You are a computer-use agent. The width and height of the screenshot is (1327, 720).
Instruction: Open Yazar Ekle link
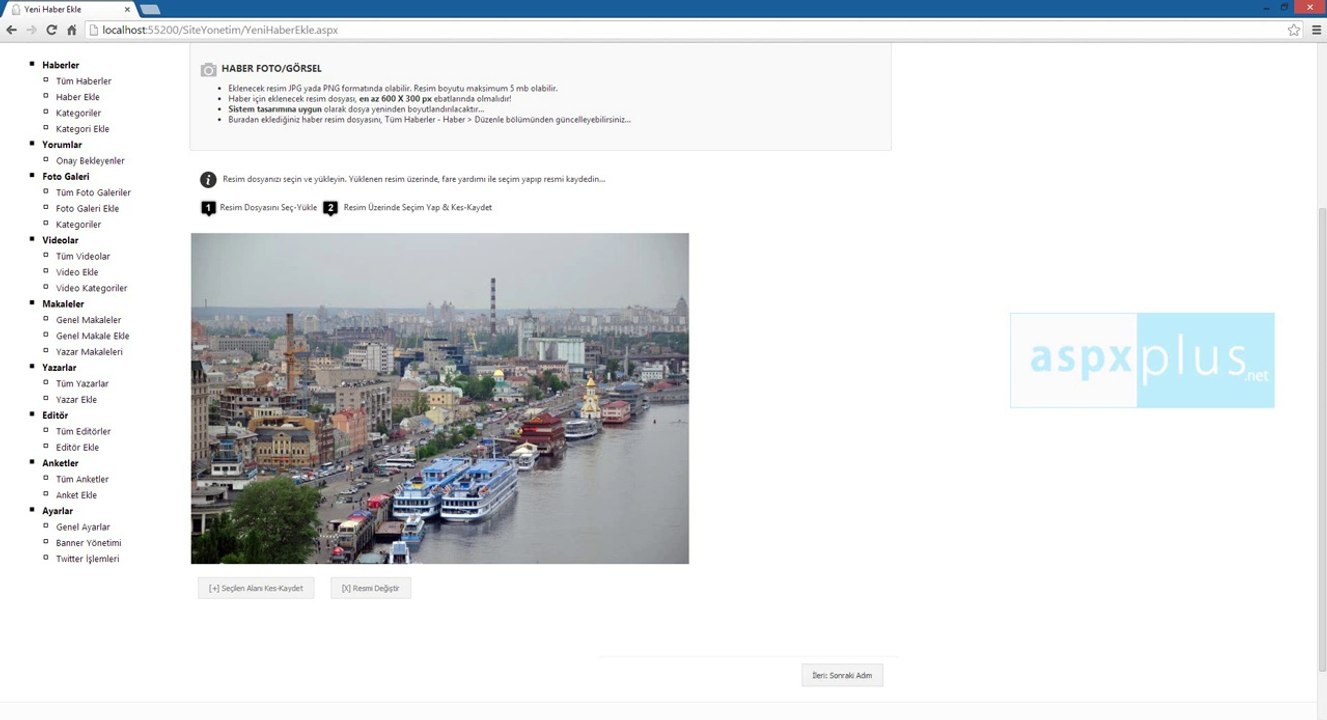point(76,400)
